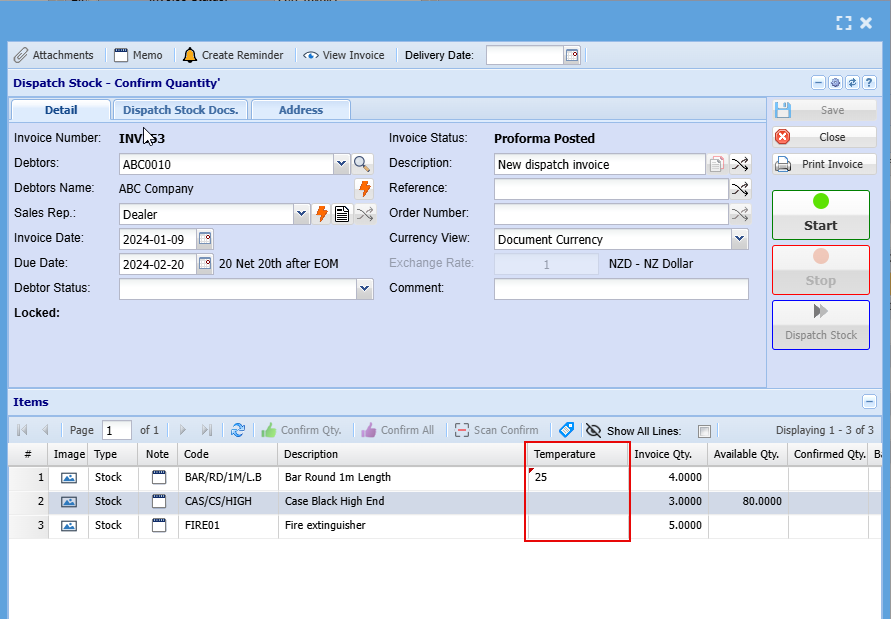Expand the Debtors dropdown arrow
The image size is (891, 619).
pyautogui.click(x=341, y=164)
